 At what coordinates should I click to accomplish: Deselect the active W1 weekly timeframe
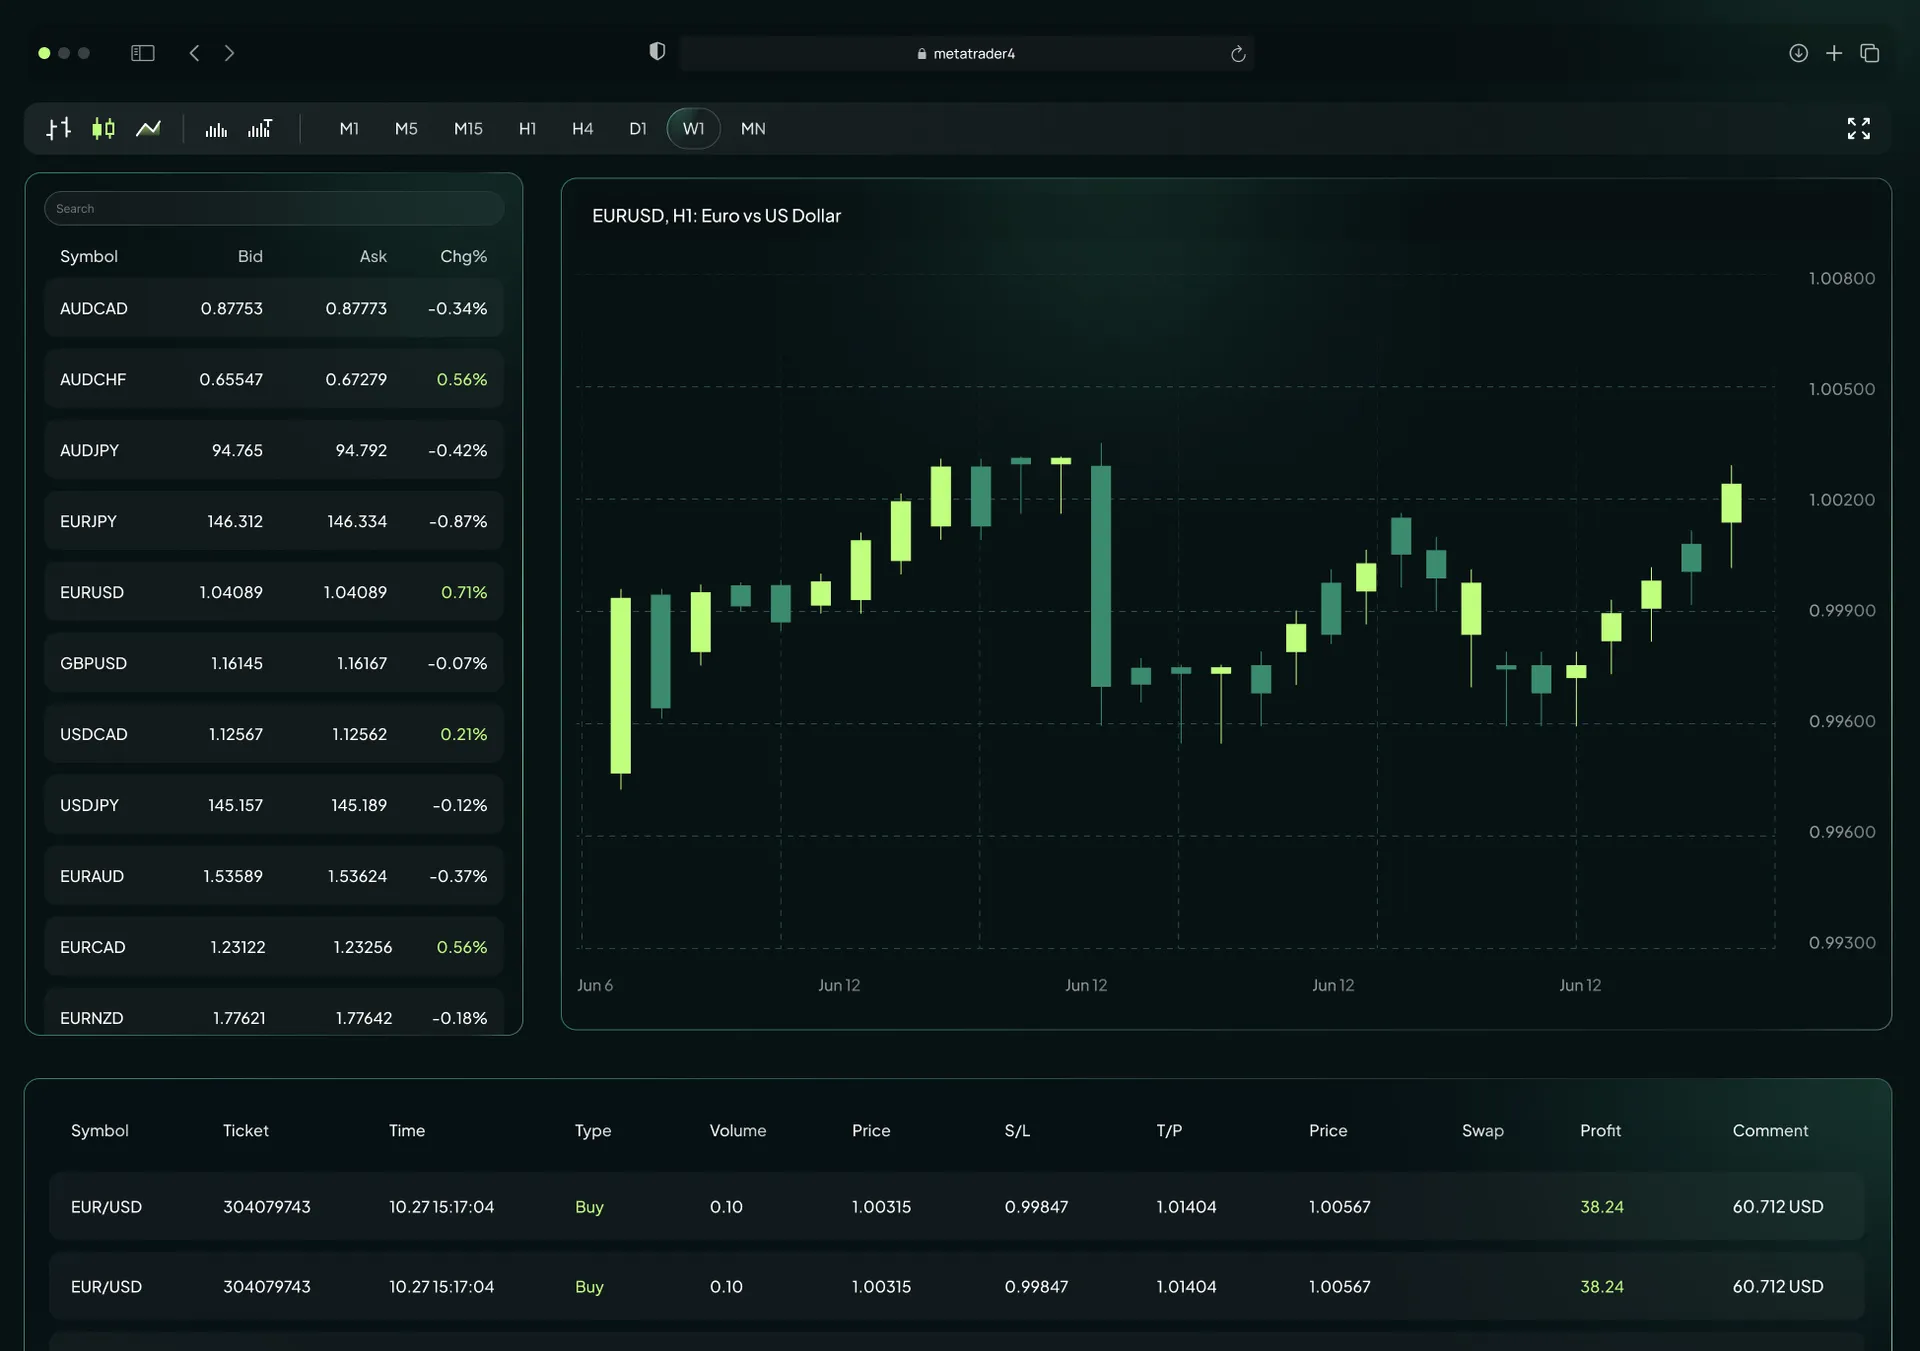pos(693,128)
